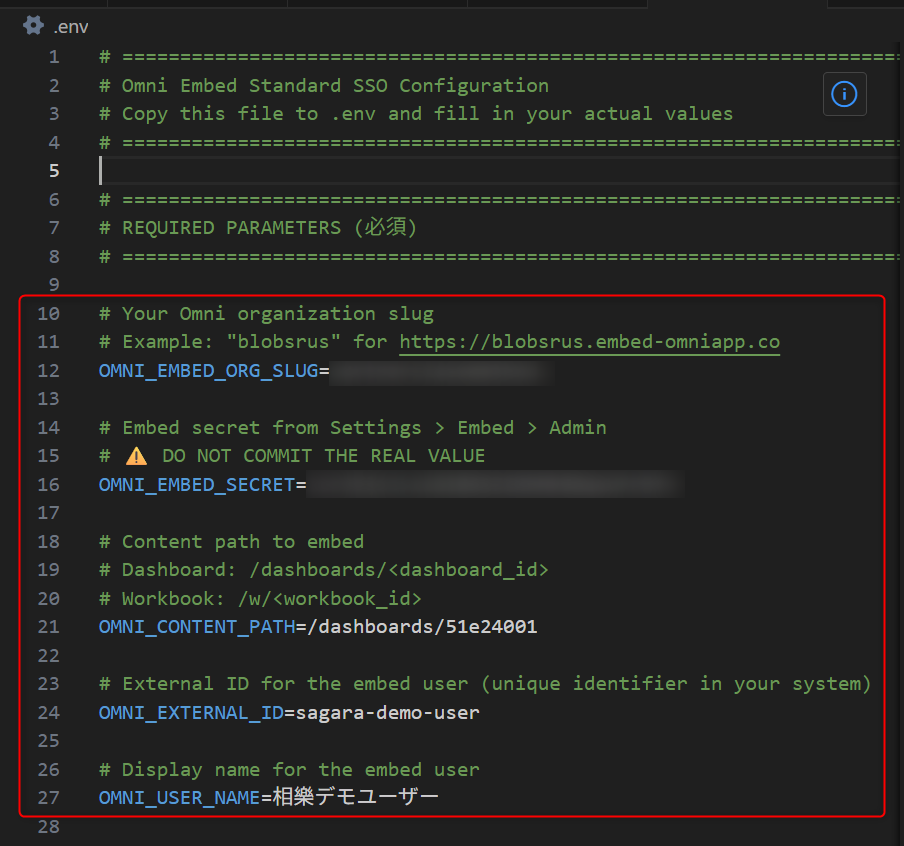Screen dimensions: 904x846
Task: Place cursor on empty line 5
Action: pyautogui.click(x=400, y=171)
